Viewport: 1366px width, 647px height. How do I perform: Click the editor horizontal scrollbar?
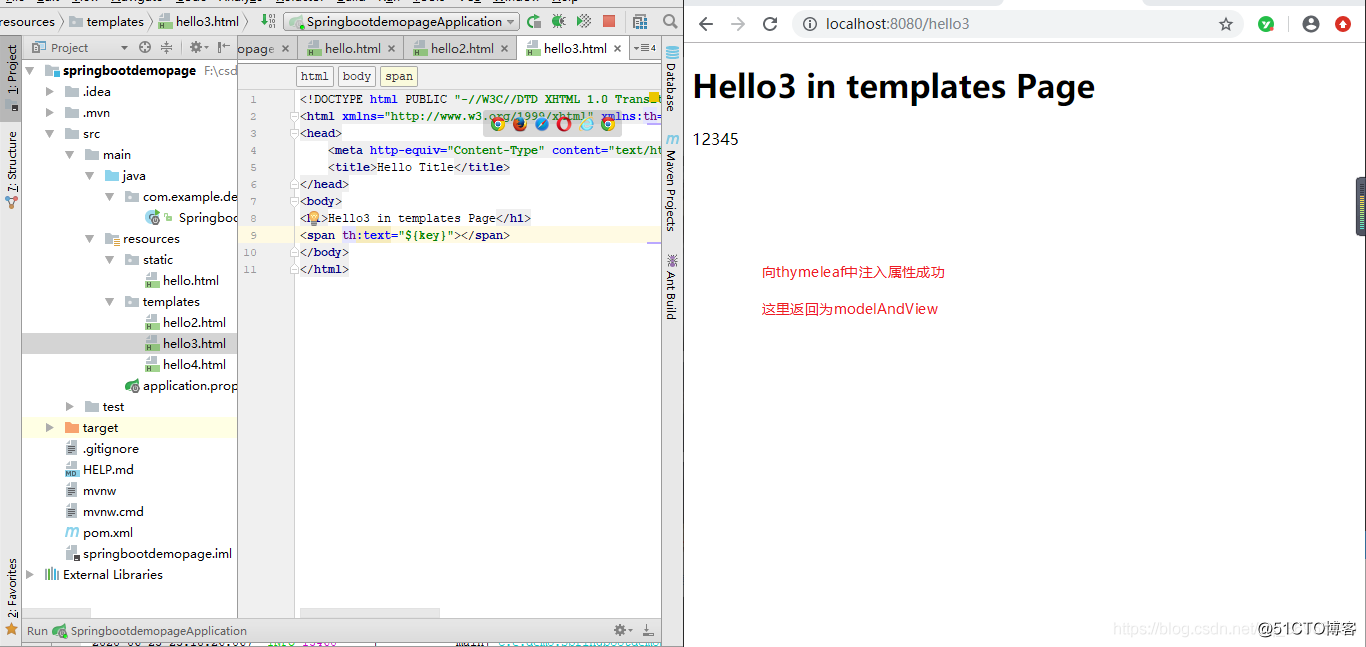370,613
